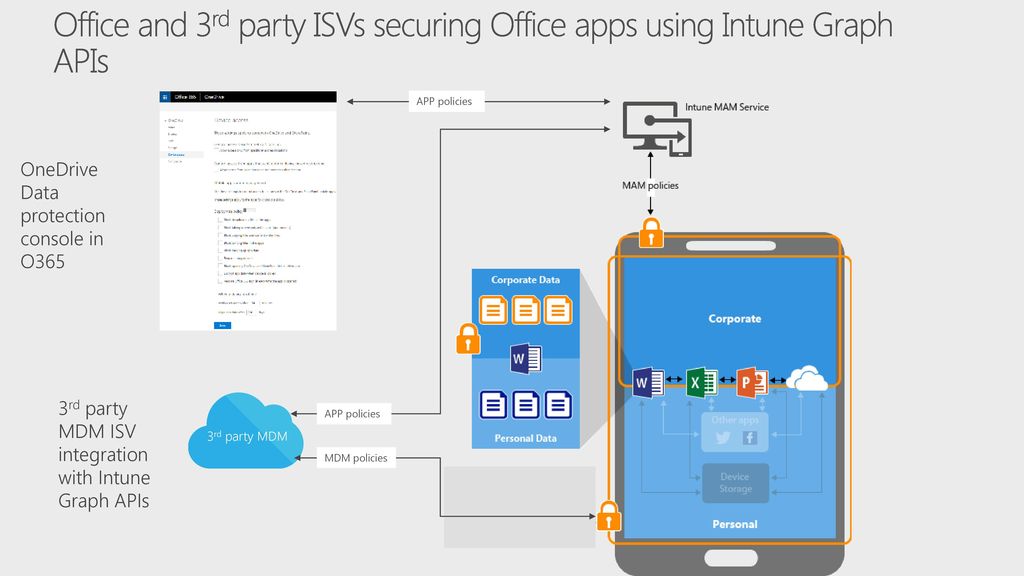
Task: Click the APP policies label near MDM cloud
Action: 353,413
